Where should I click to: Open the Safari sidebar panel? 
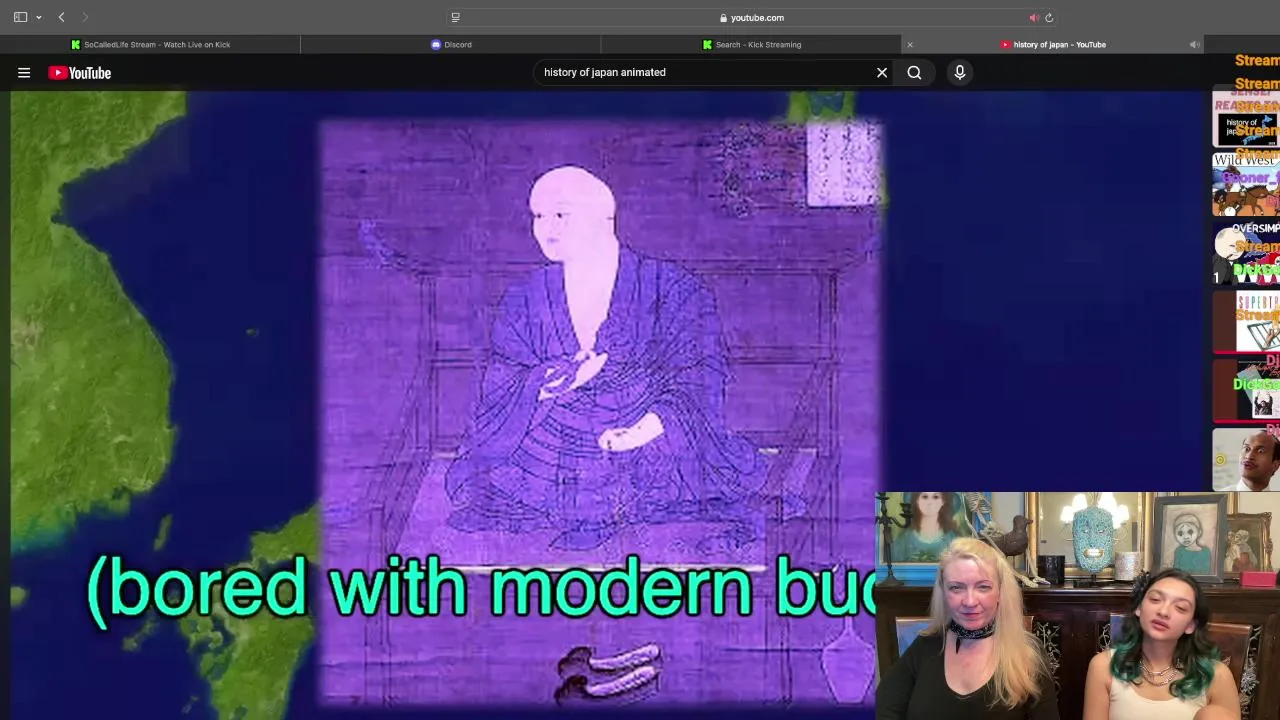pyautogui.click(x=20, y=17)
